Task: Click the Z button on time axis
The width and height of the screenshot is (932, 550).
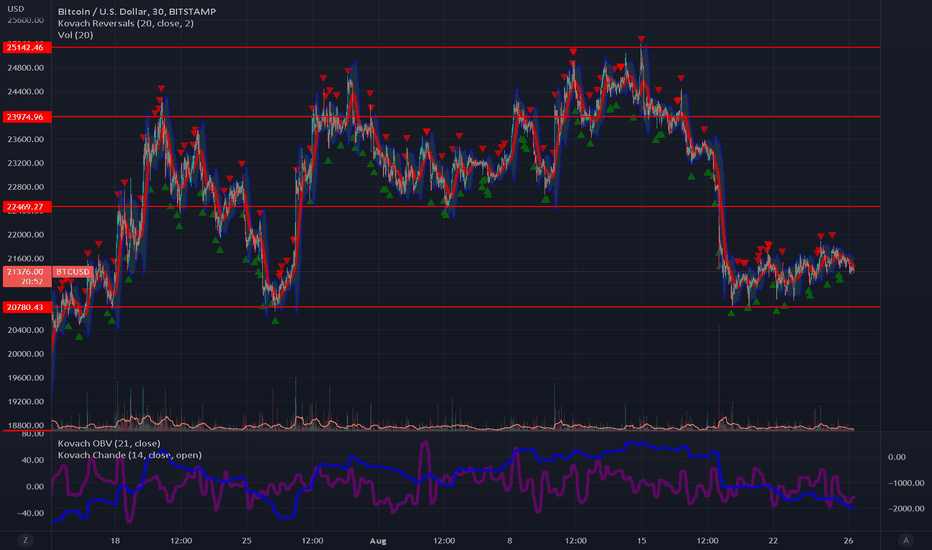Action: 25,540
